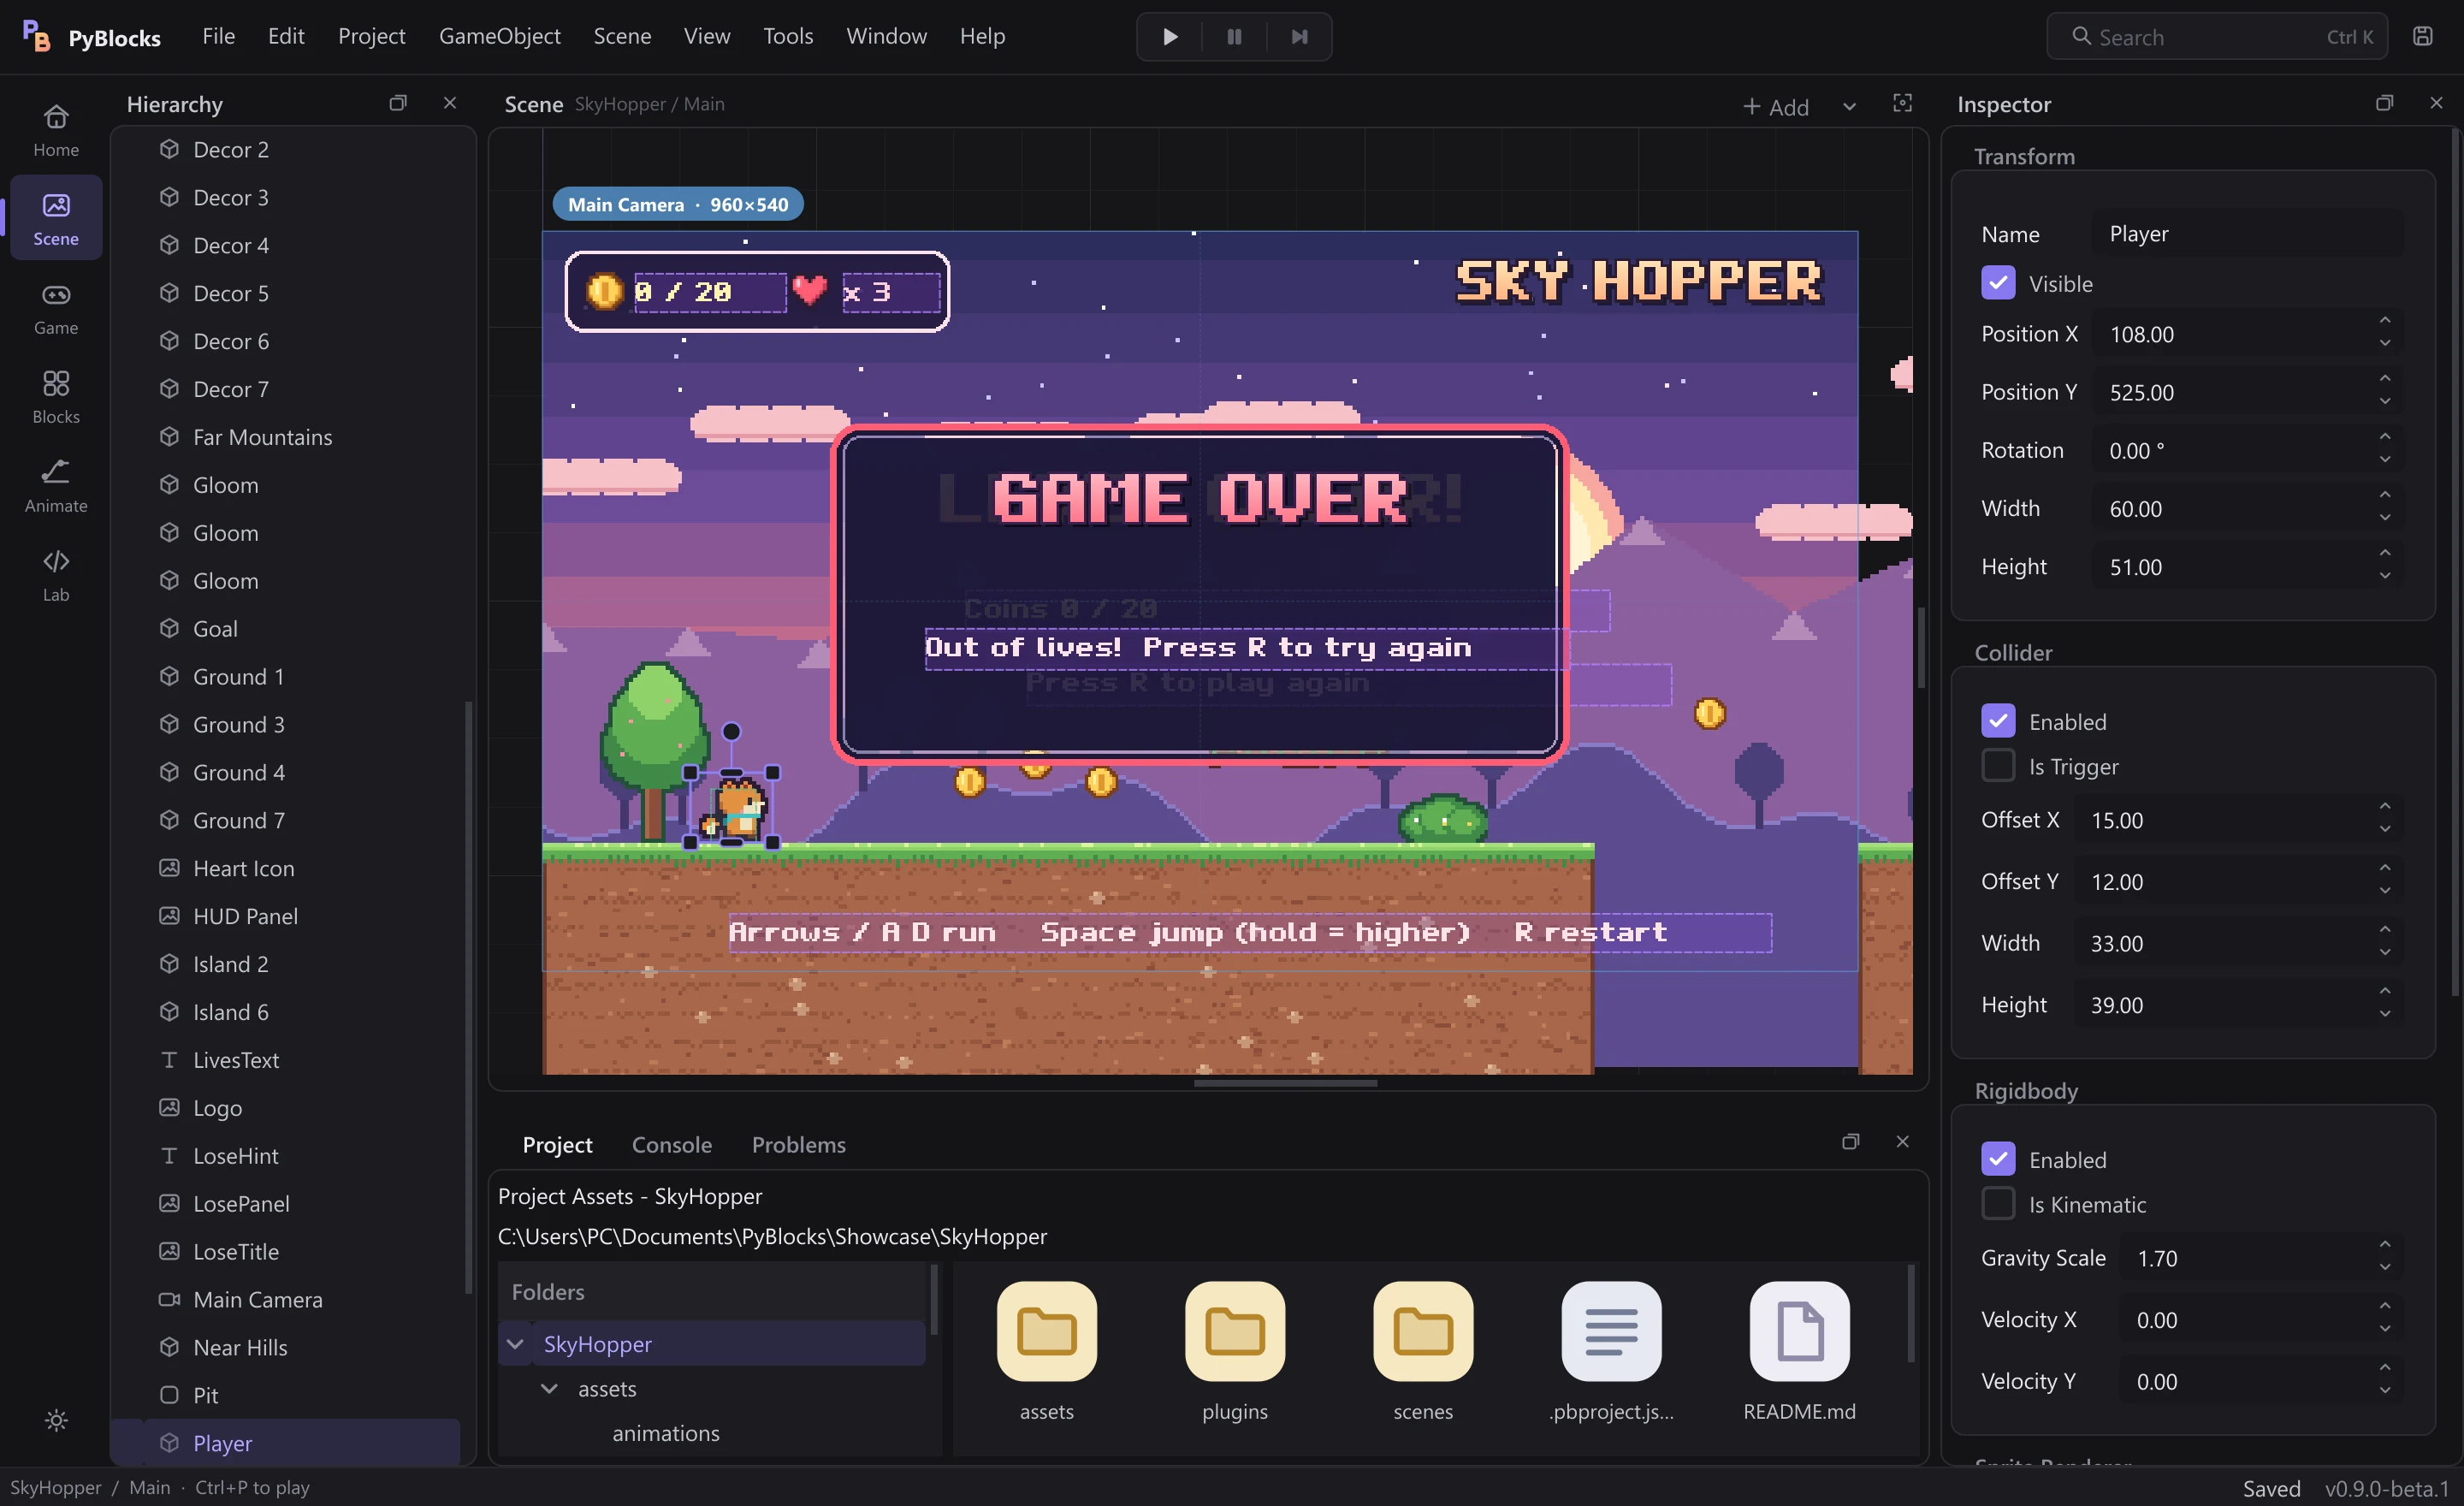Enable the Is Trigger checkbox

(1998, 766)
